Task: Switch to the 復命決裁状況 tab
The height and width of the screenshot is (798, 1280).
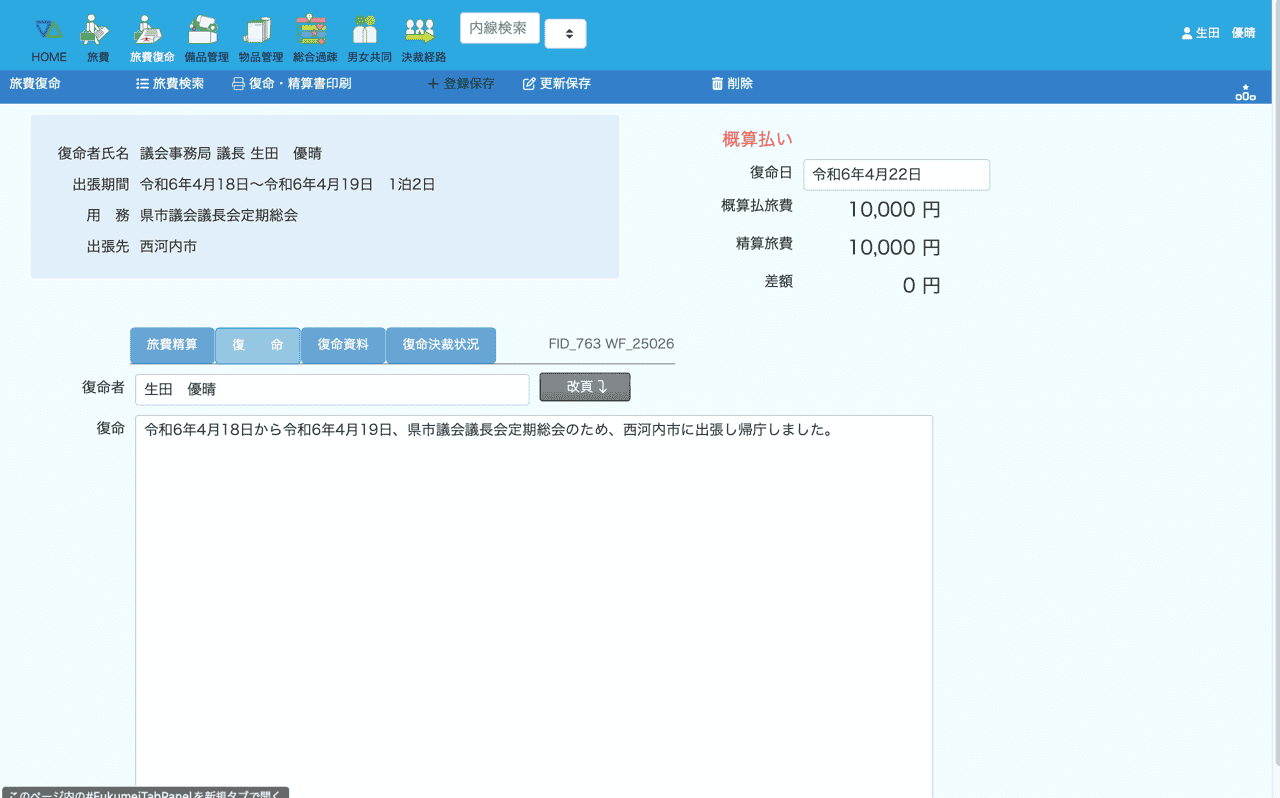Action: tap(440, 345)
